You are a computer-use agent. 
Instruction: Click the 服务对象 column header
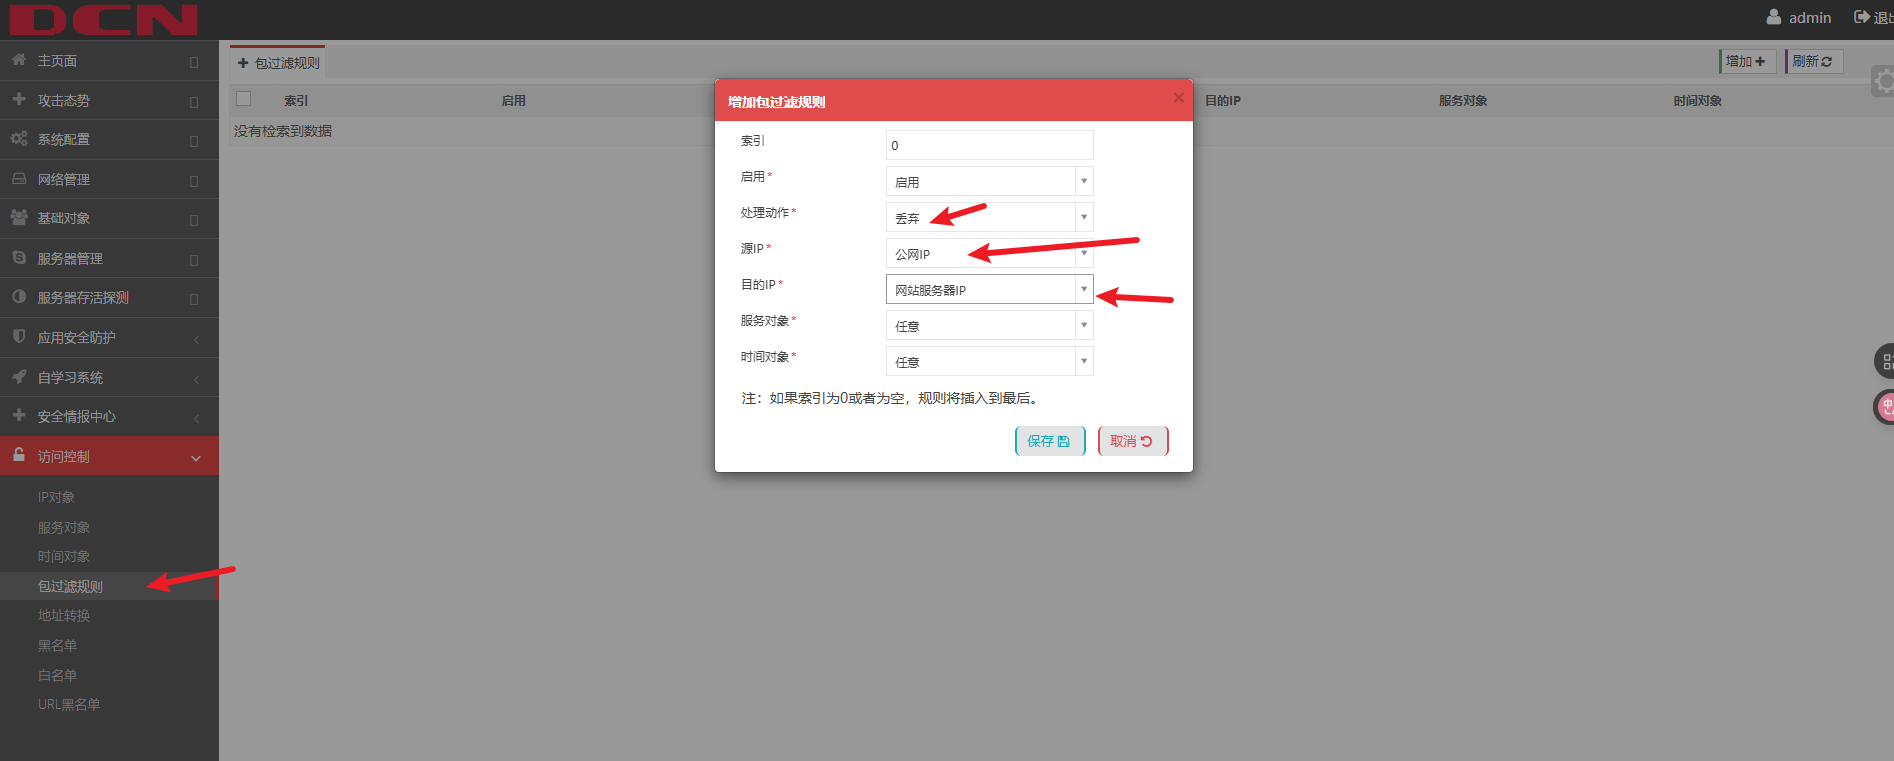1463,100
